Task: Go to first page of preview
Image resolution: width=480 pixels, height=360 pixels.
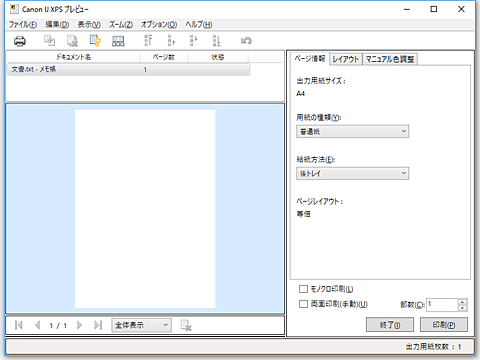Action: pyautogui.click(x=19, y=325)
